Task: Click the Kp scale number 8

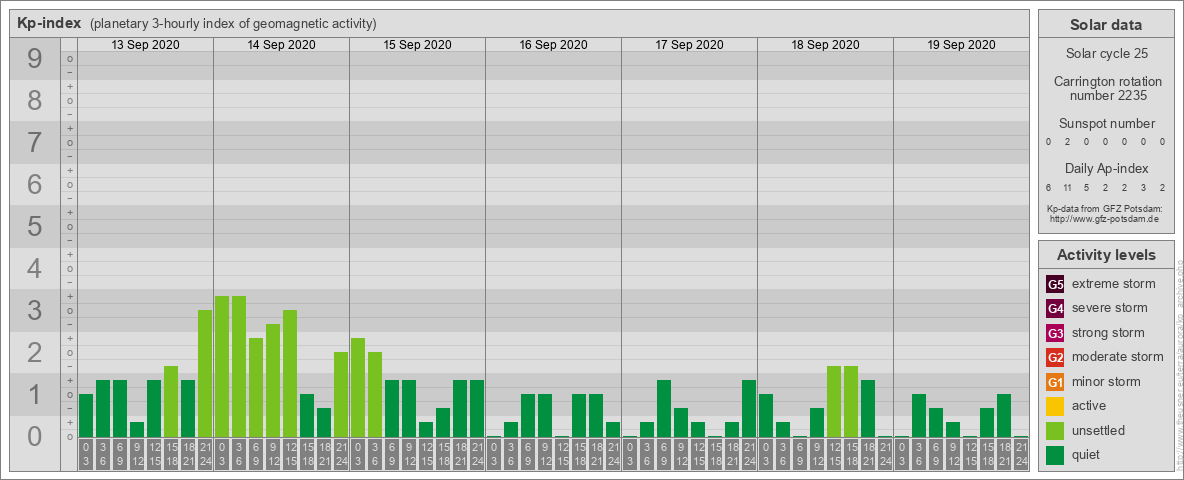Action: [35, 100]
